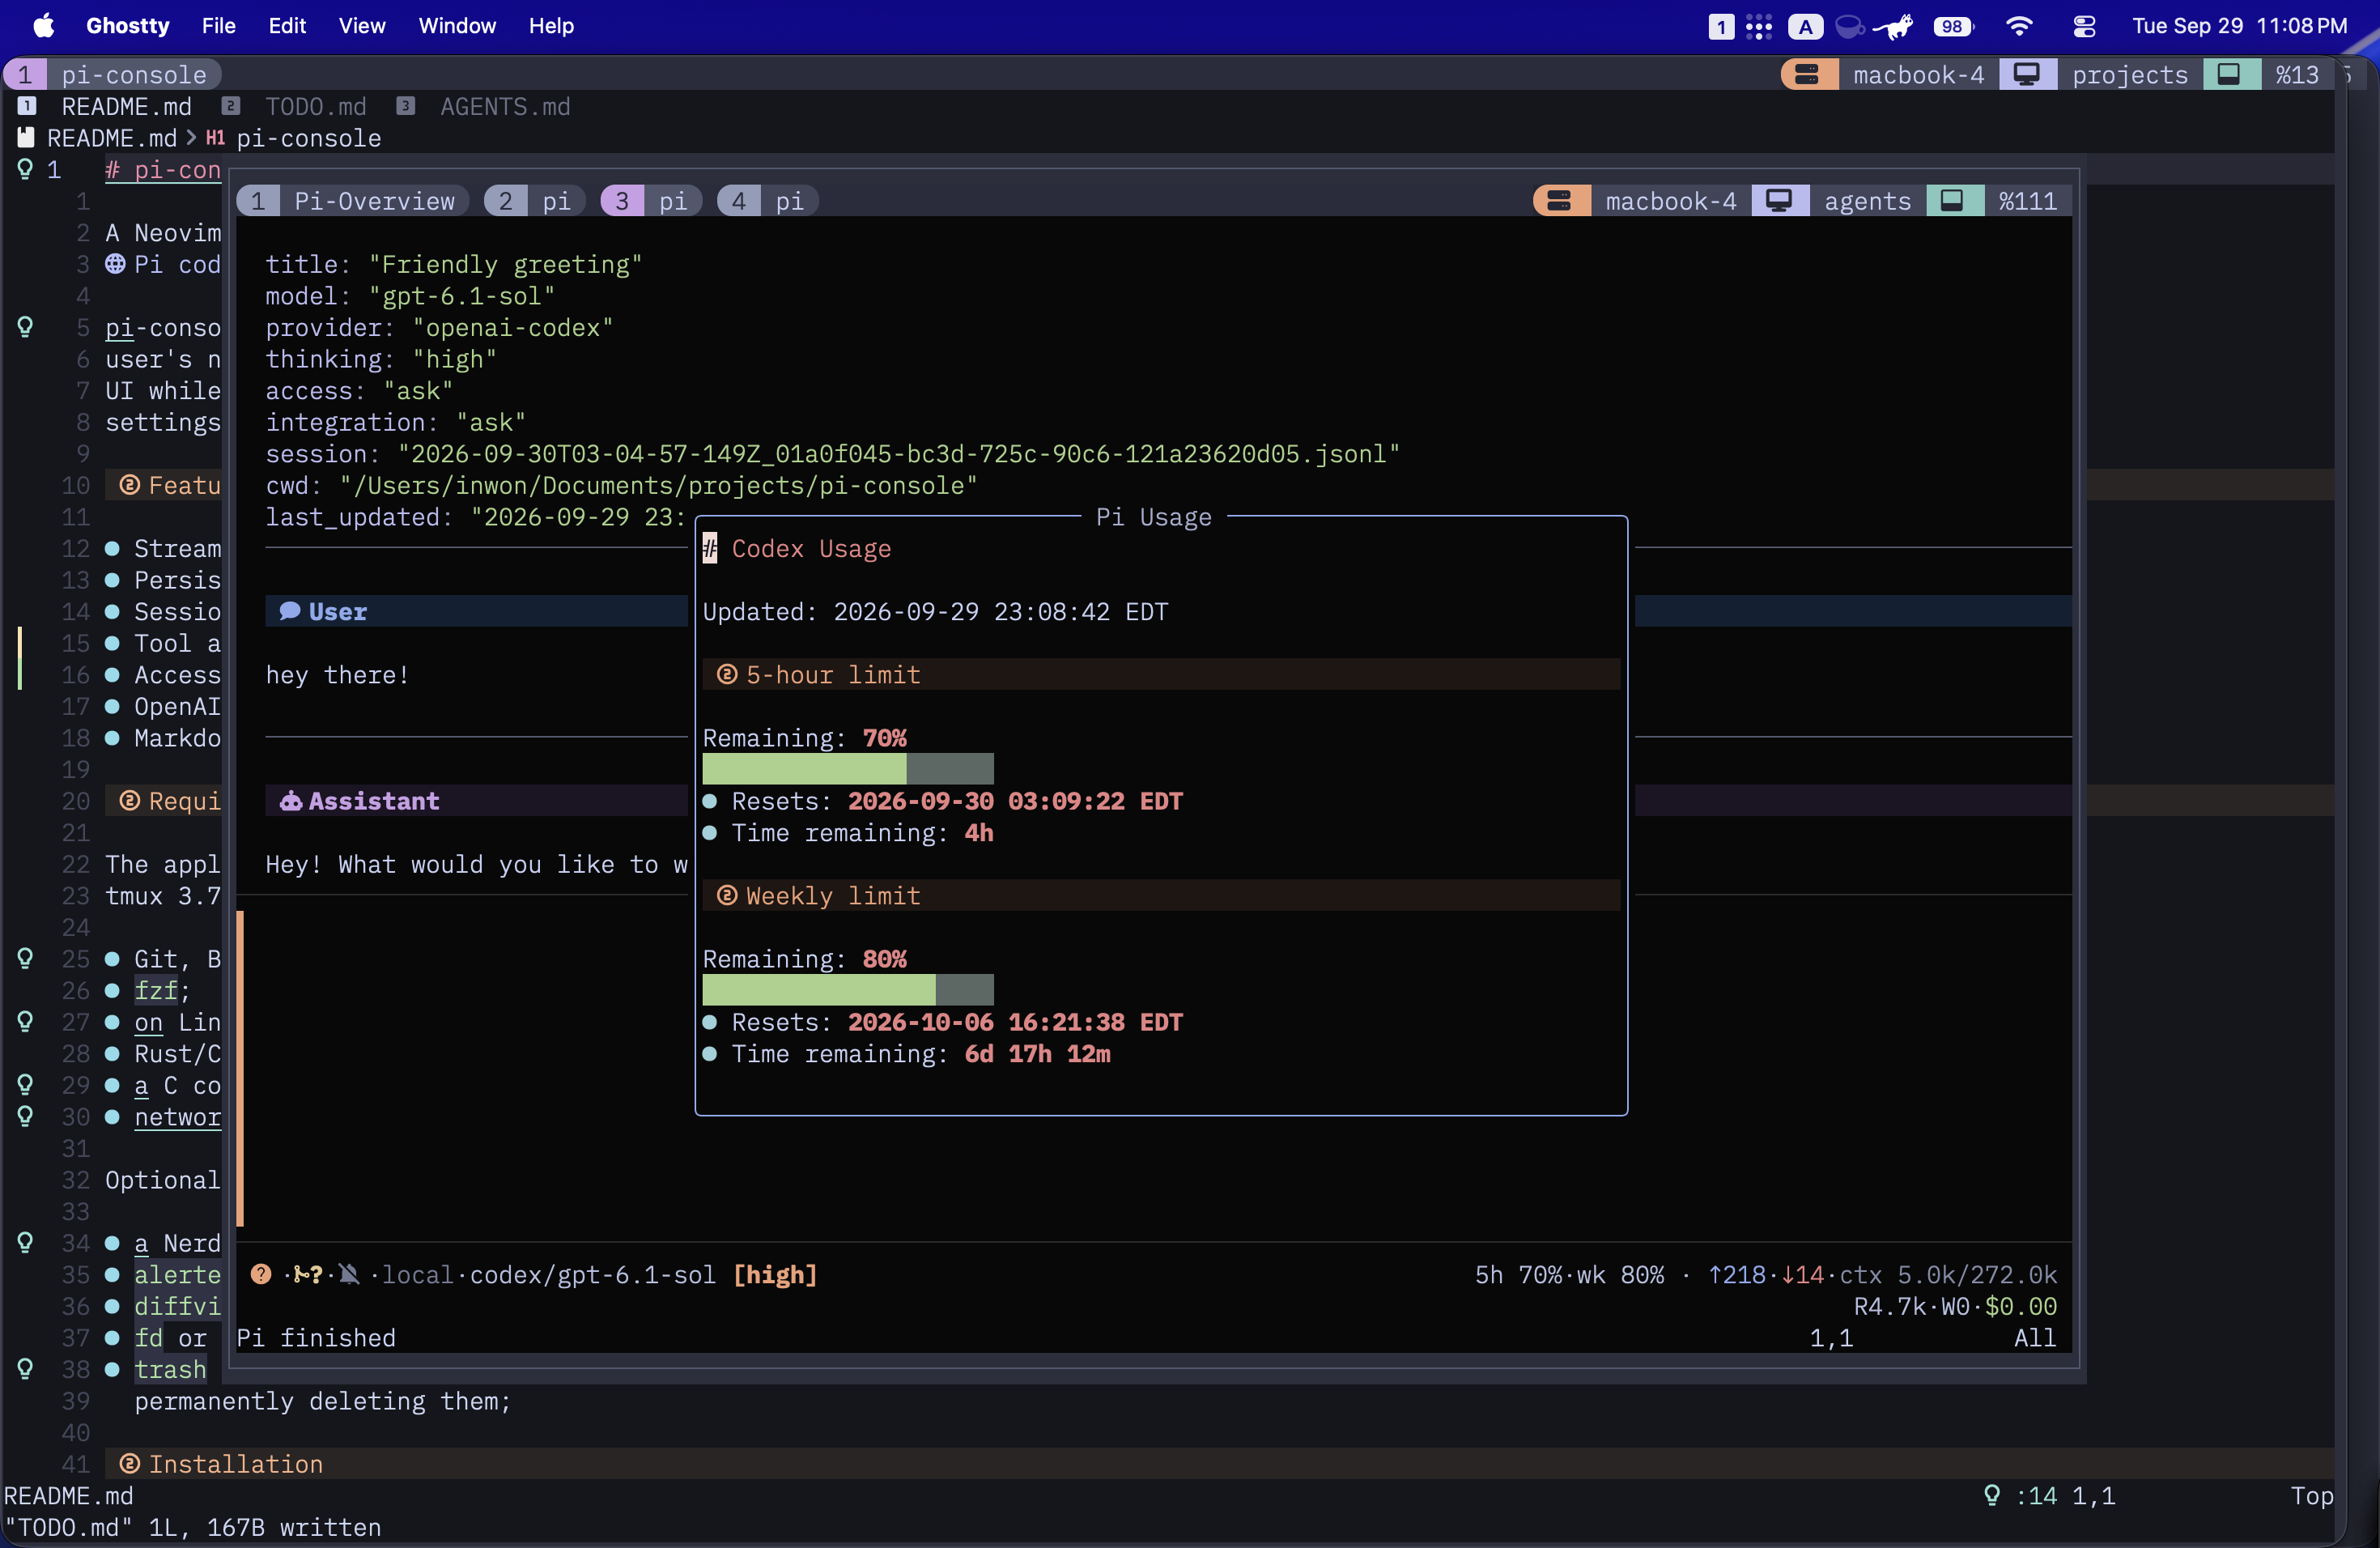Click the pane icon before %111

tap(1953, 201)
